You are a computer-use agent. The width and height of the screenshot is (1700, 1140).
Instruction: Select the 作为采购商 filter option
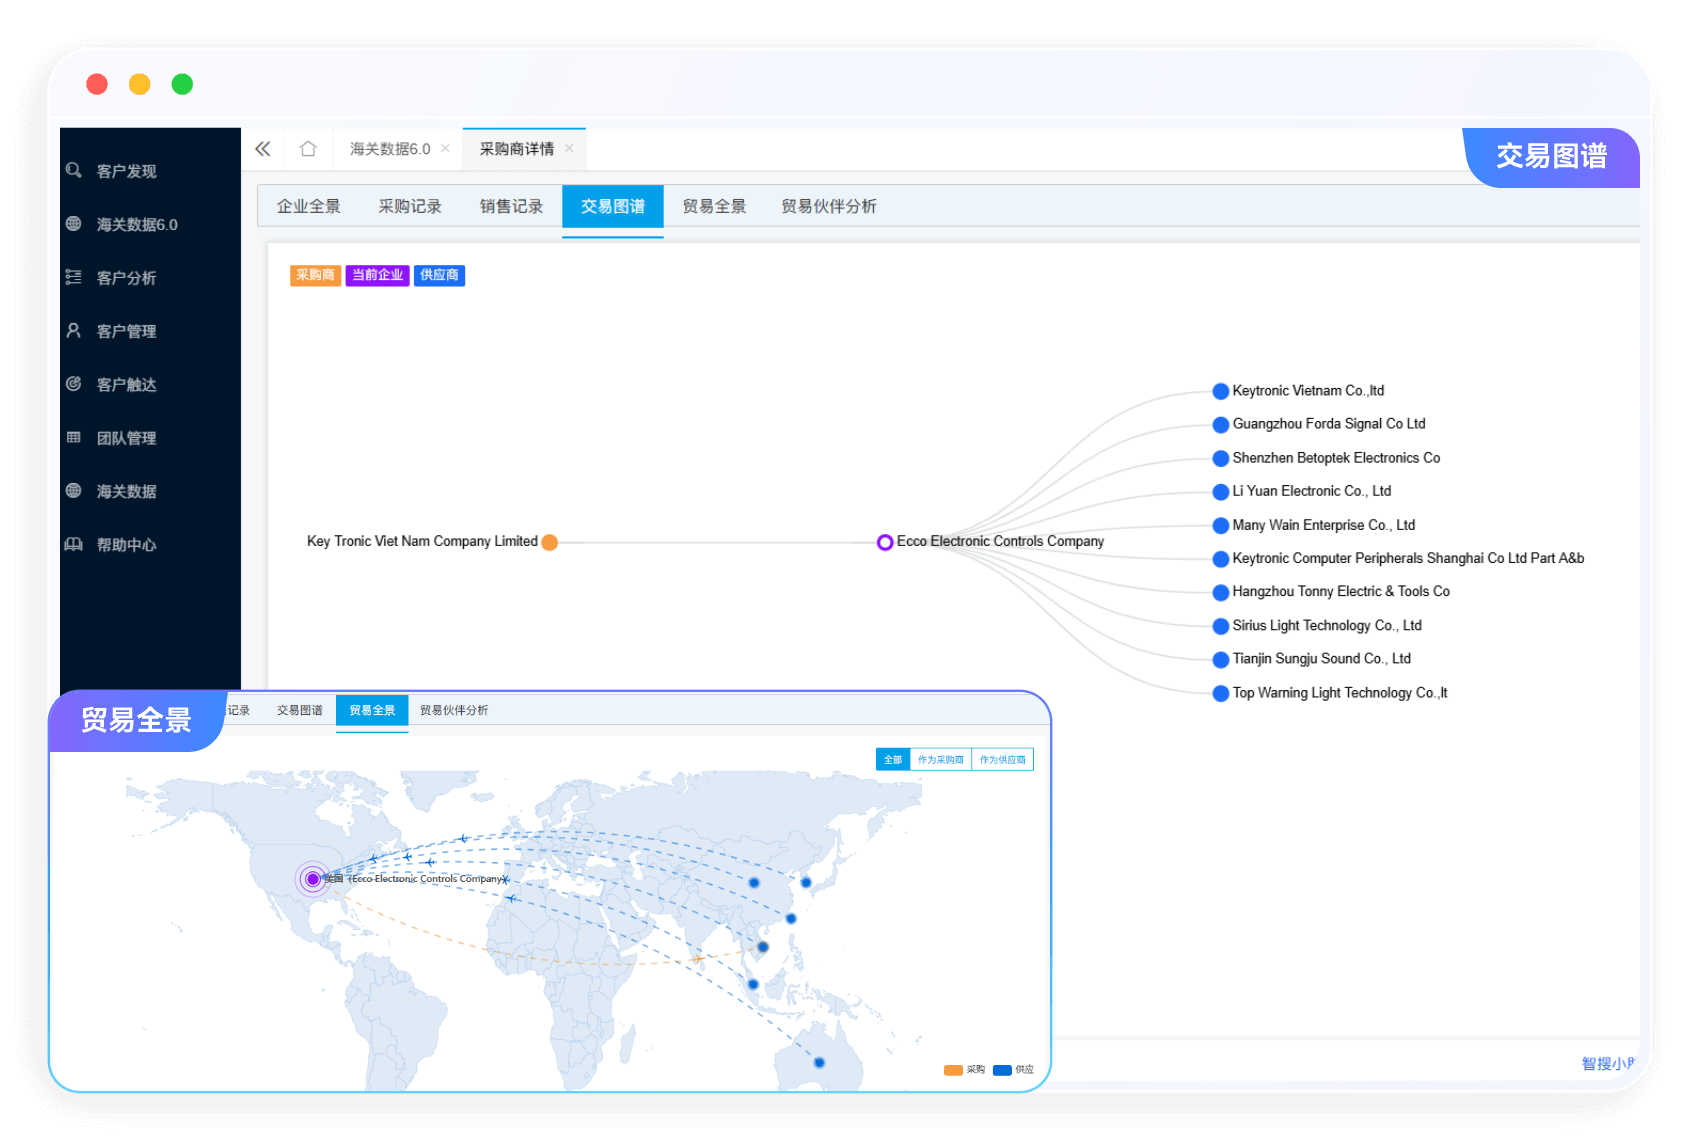tap(940, 760)
